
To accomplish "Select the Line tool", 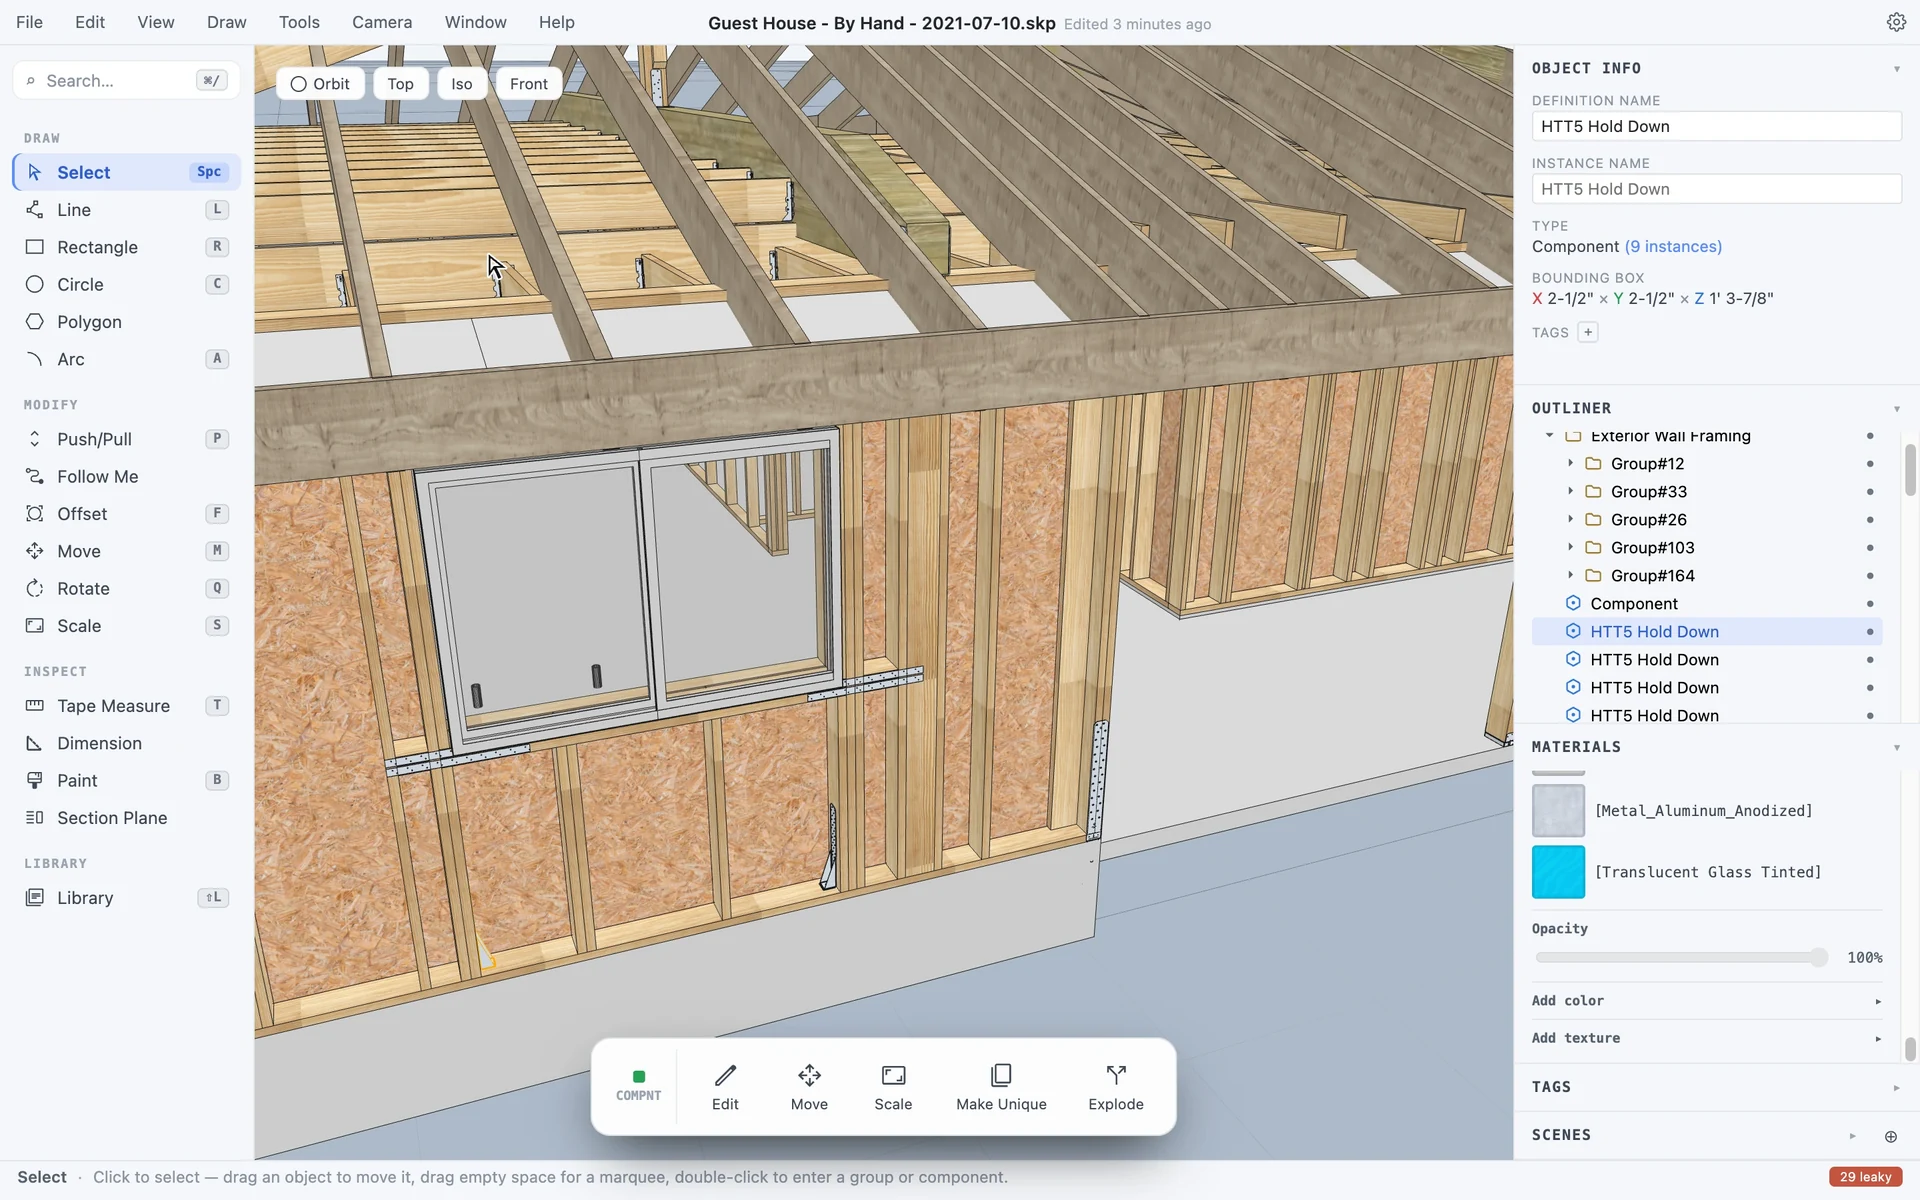I will pos(127,210).
